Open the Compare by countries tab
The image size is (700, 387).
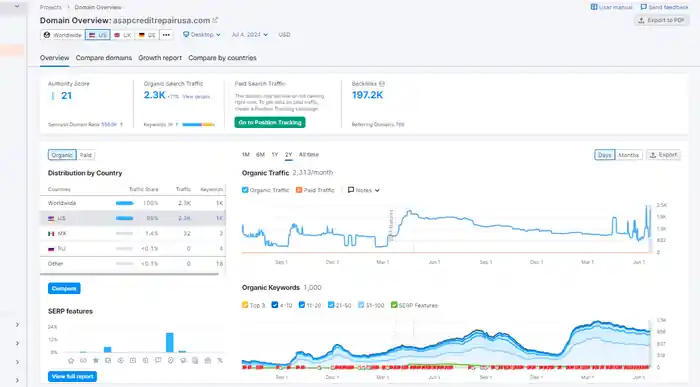222,58
